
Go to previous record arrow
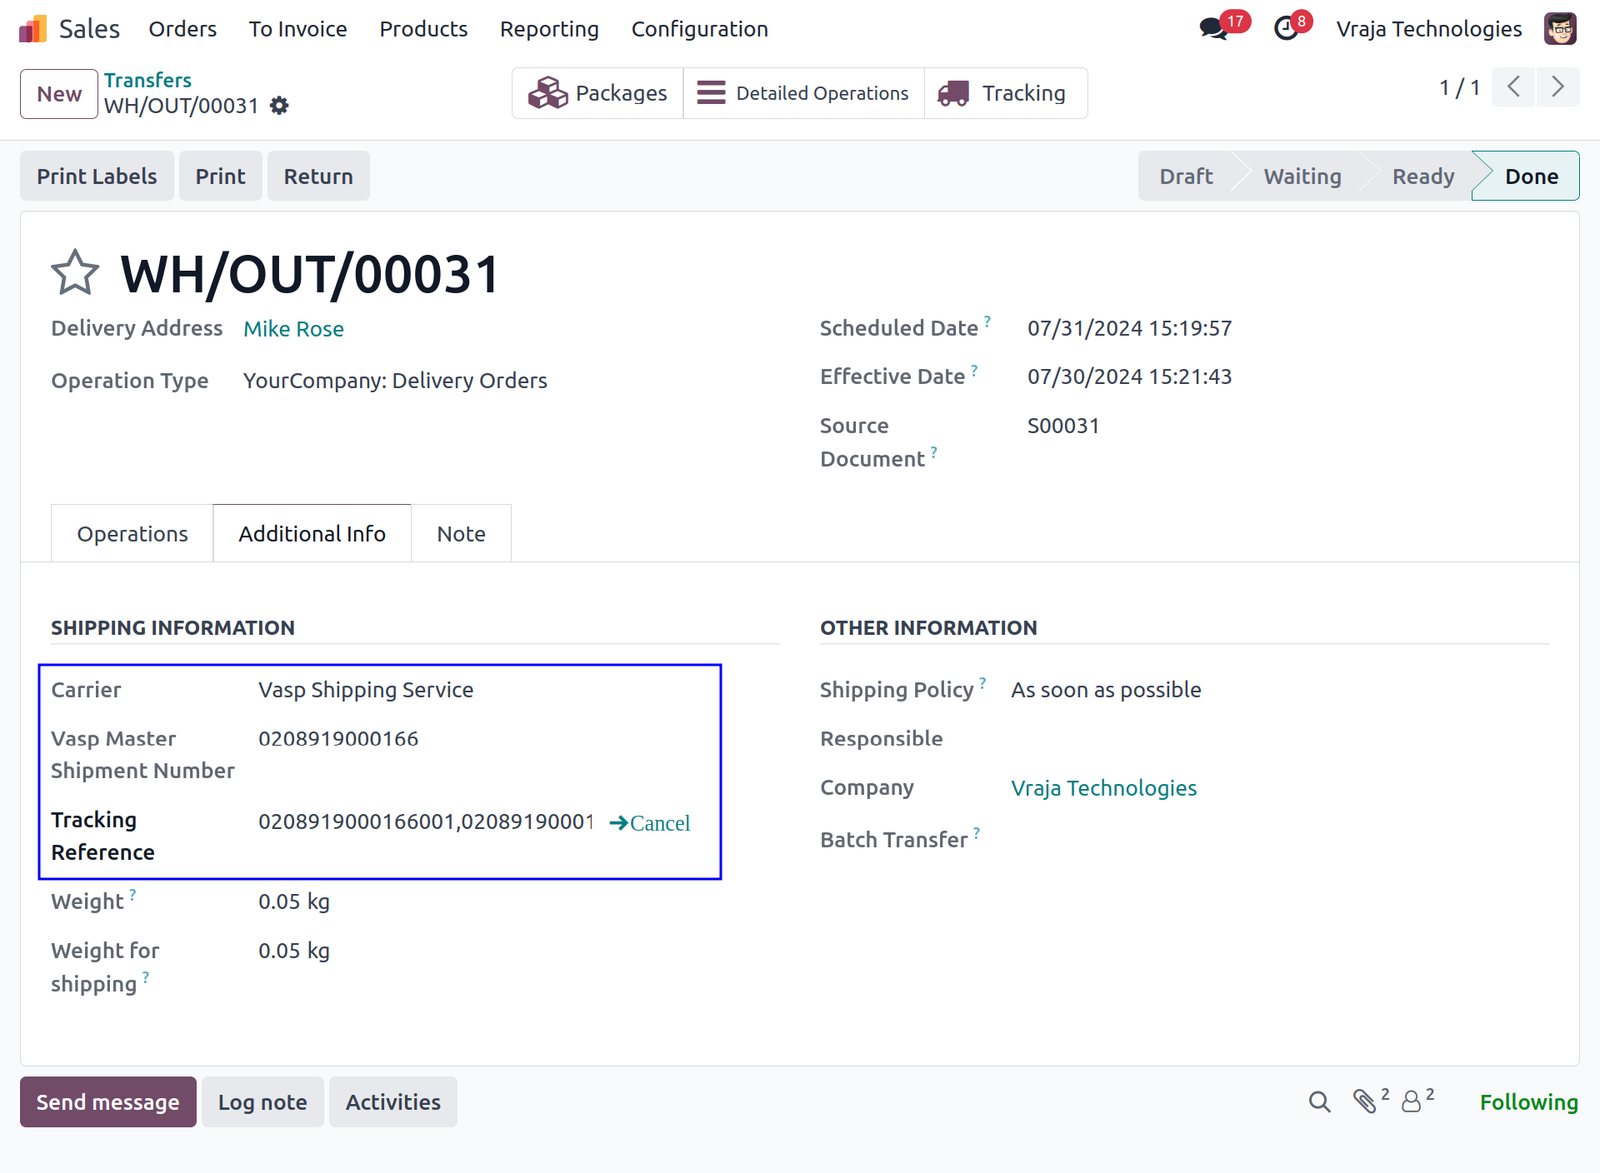pos(1514,87)
